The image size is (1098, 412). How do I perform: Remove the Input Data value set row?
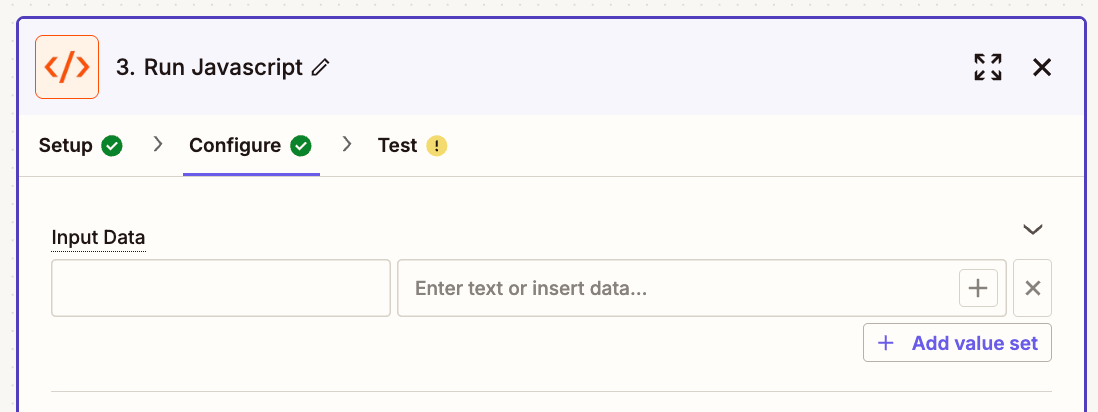click(x=1032, y=288)
